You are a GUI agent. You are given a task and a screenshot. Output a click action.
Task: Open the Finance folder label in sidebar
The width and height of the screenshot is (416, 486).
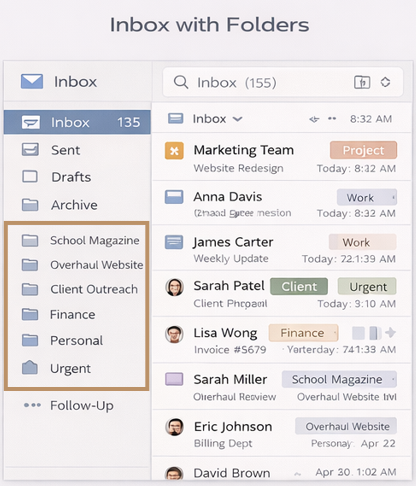click(x=73, y=314)
